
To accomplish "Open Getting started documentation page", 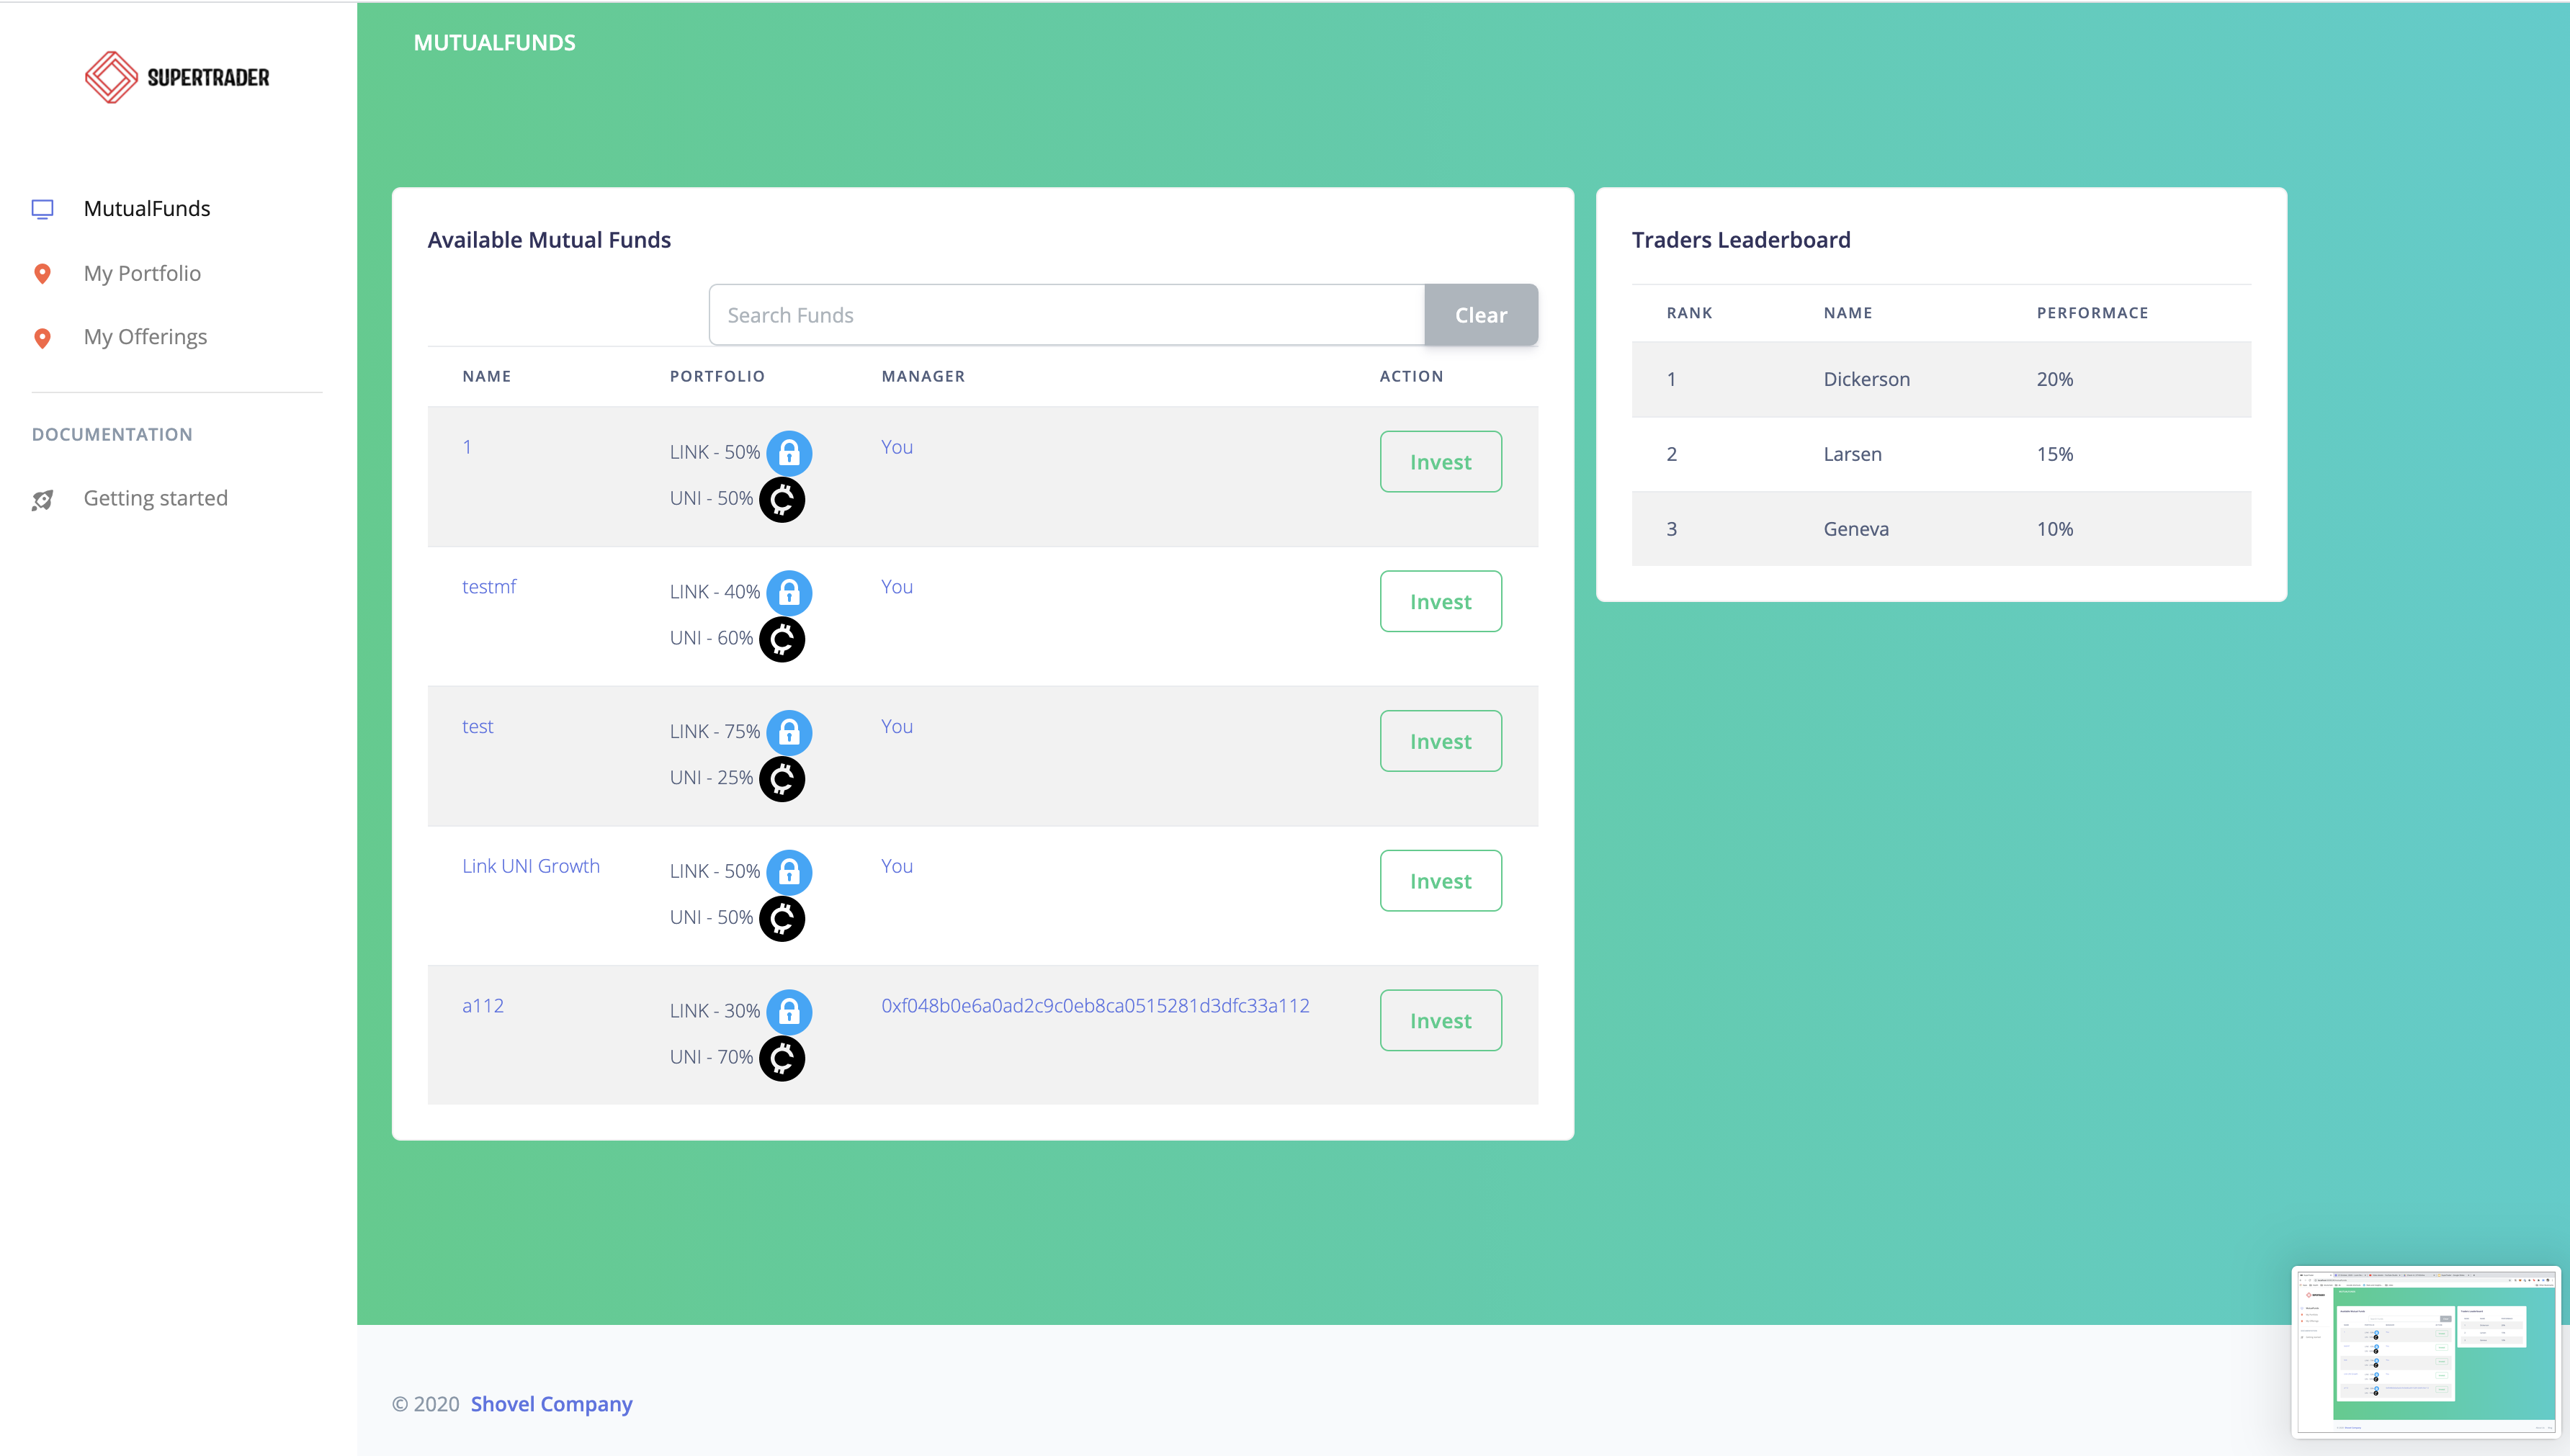I will [x=156, y=496].
